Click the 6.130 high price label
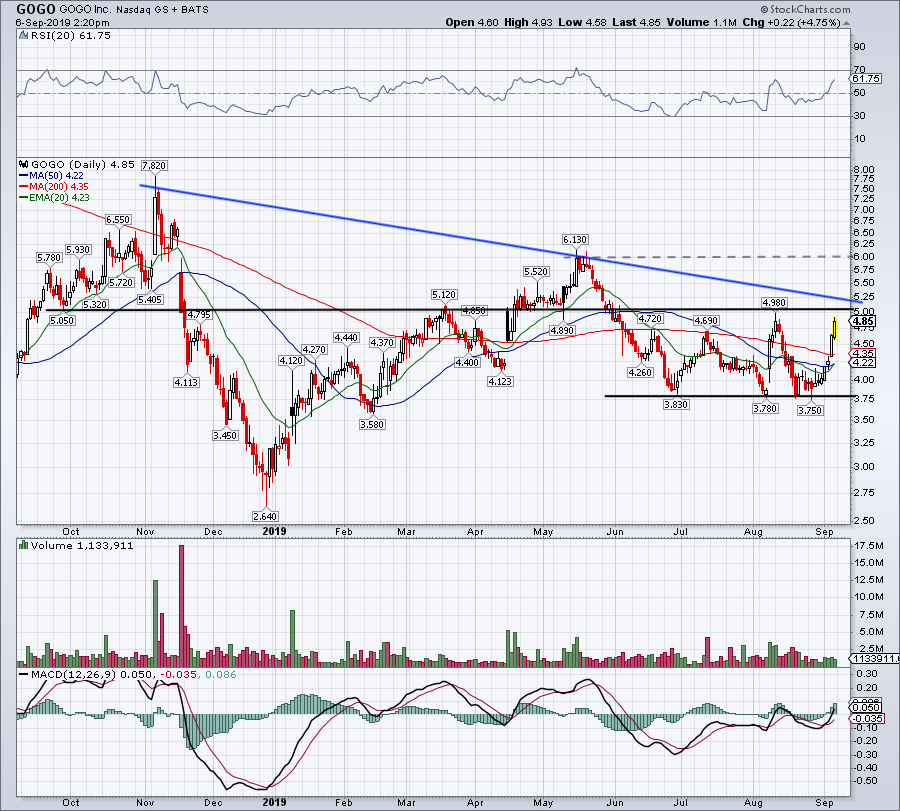This screenshot has height=811, width=900. coord(575,239)
